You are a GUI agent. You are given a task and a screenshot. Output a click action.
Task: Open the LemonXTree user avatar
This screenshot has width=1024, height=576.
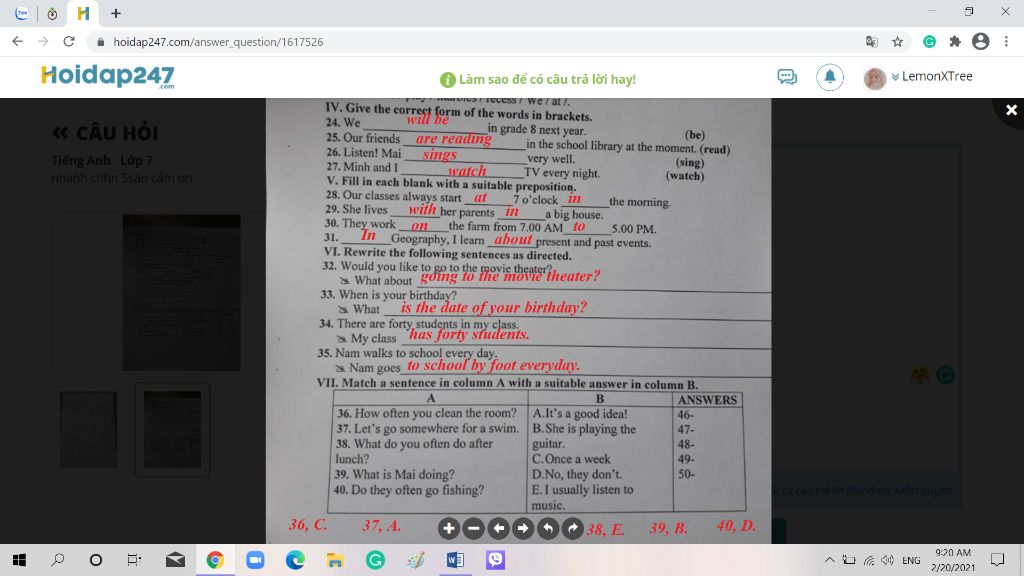coord(874,78)
